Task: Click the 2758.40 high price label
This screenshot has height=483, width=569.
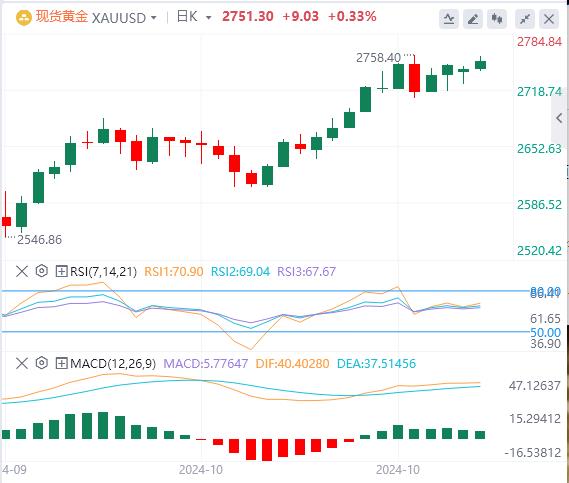Action: (x=378, y=58)
